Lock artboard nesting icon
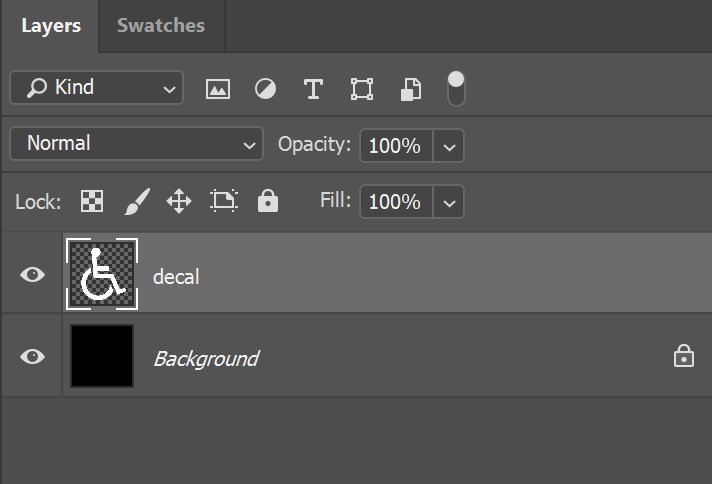 pyautogui.click(x=224, y=201)
